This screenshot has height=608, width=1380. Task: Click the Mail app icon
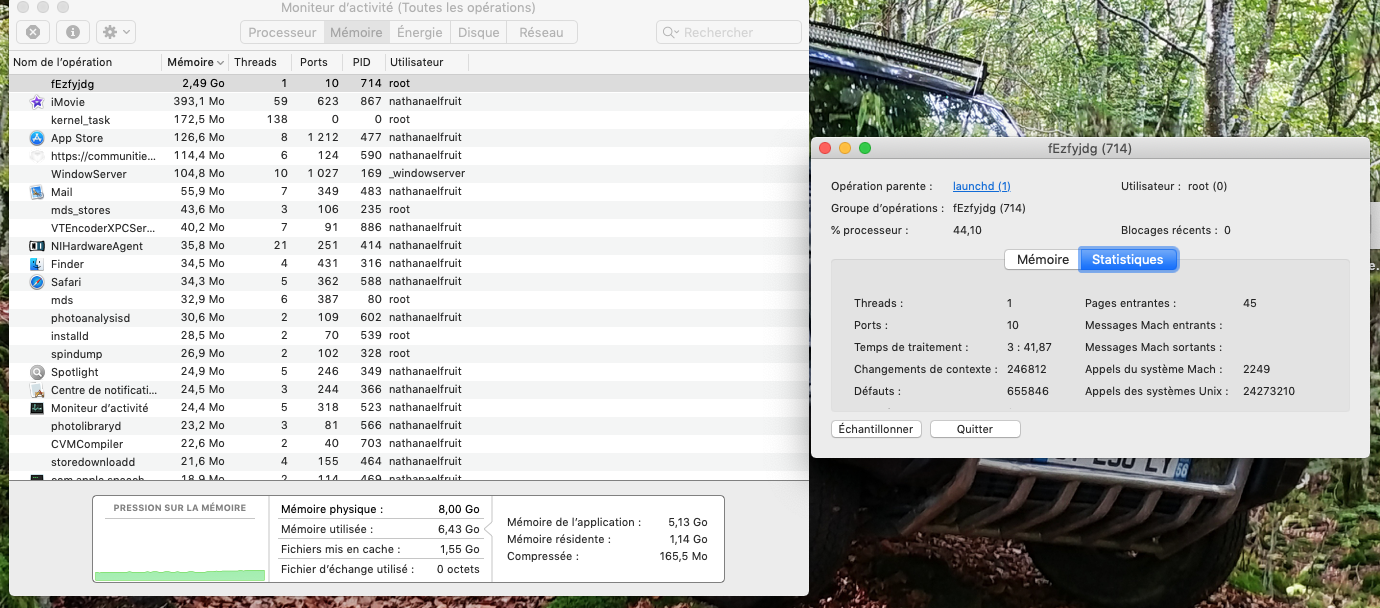pyautogui.click(x=36, y=192)
